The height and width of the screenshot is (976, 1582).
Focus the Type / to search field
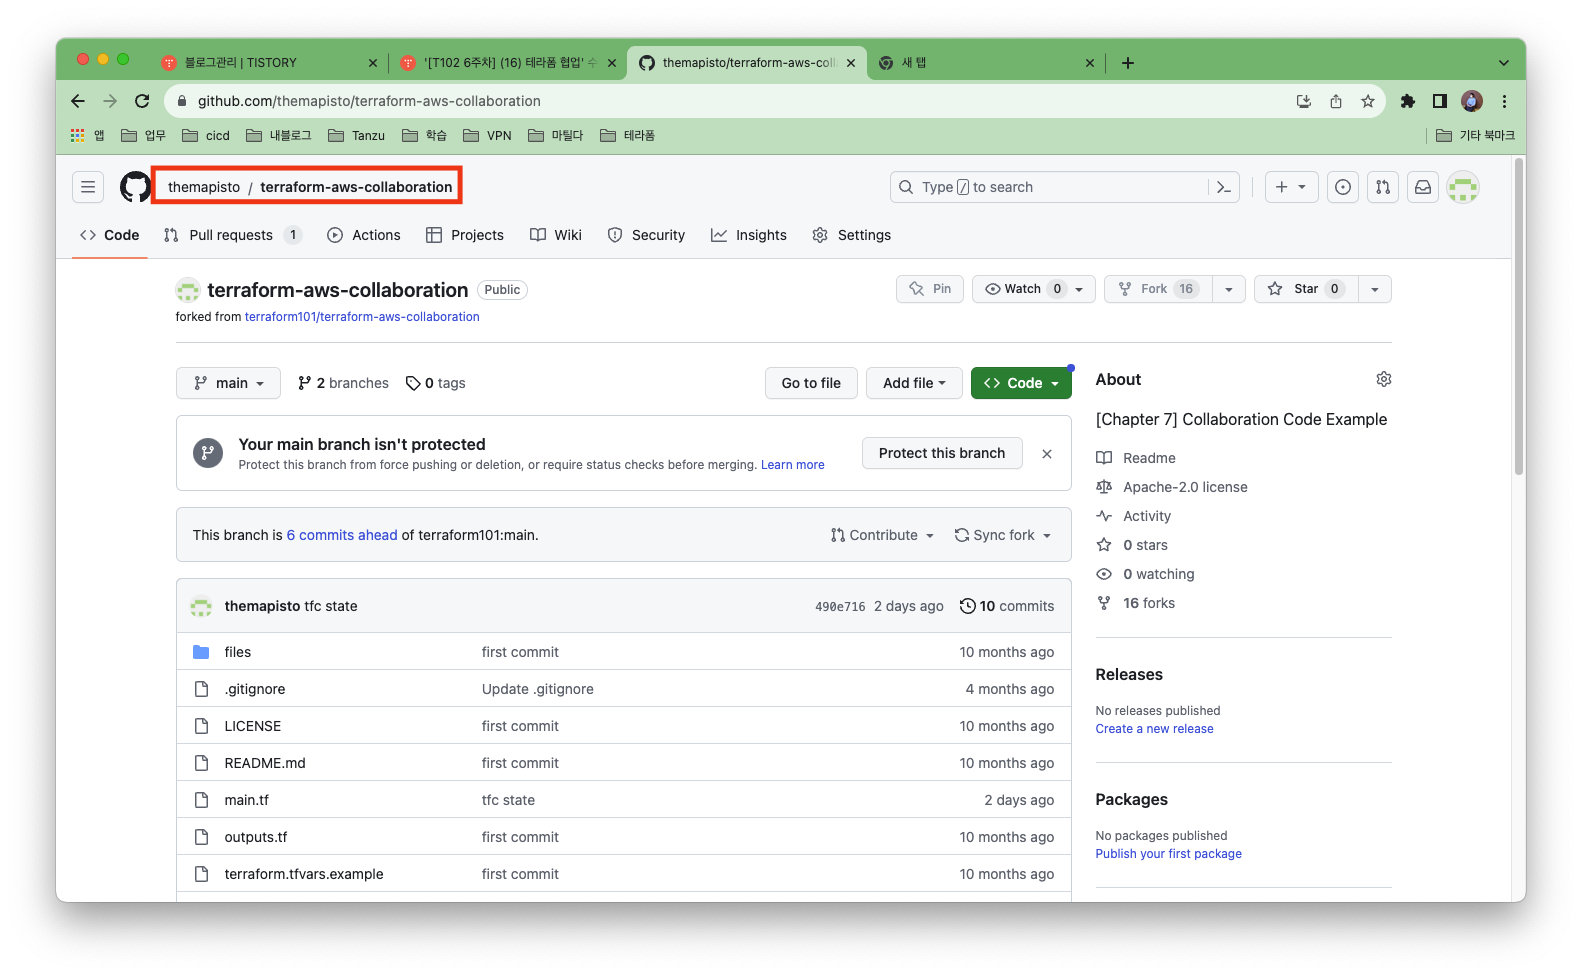point(1050,187)
